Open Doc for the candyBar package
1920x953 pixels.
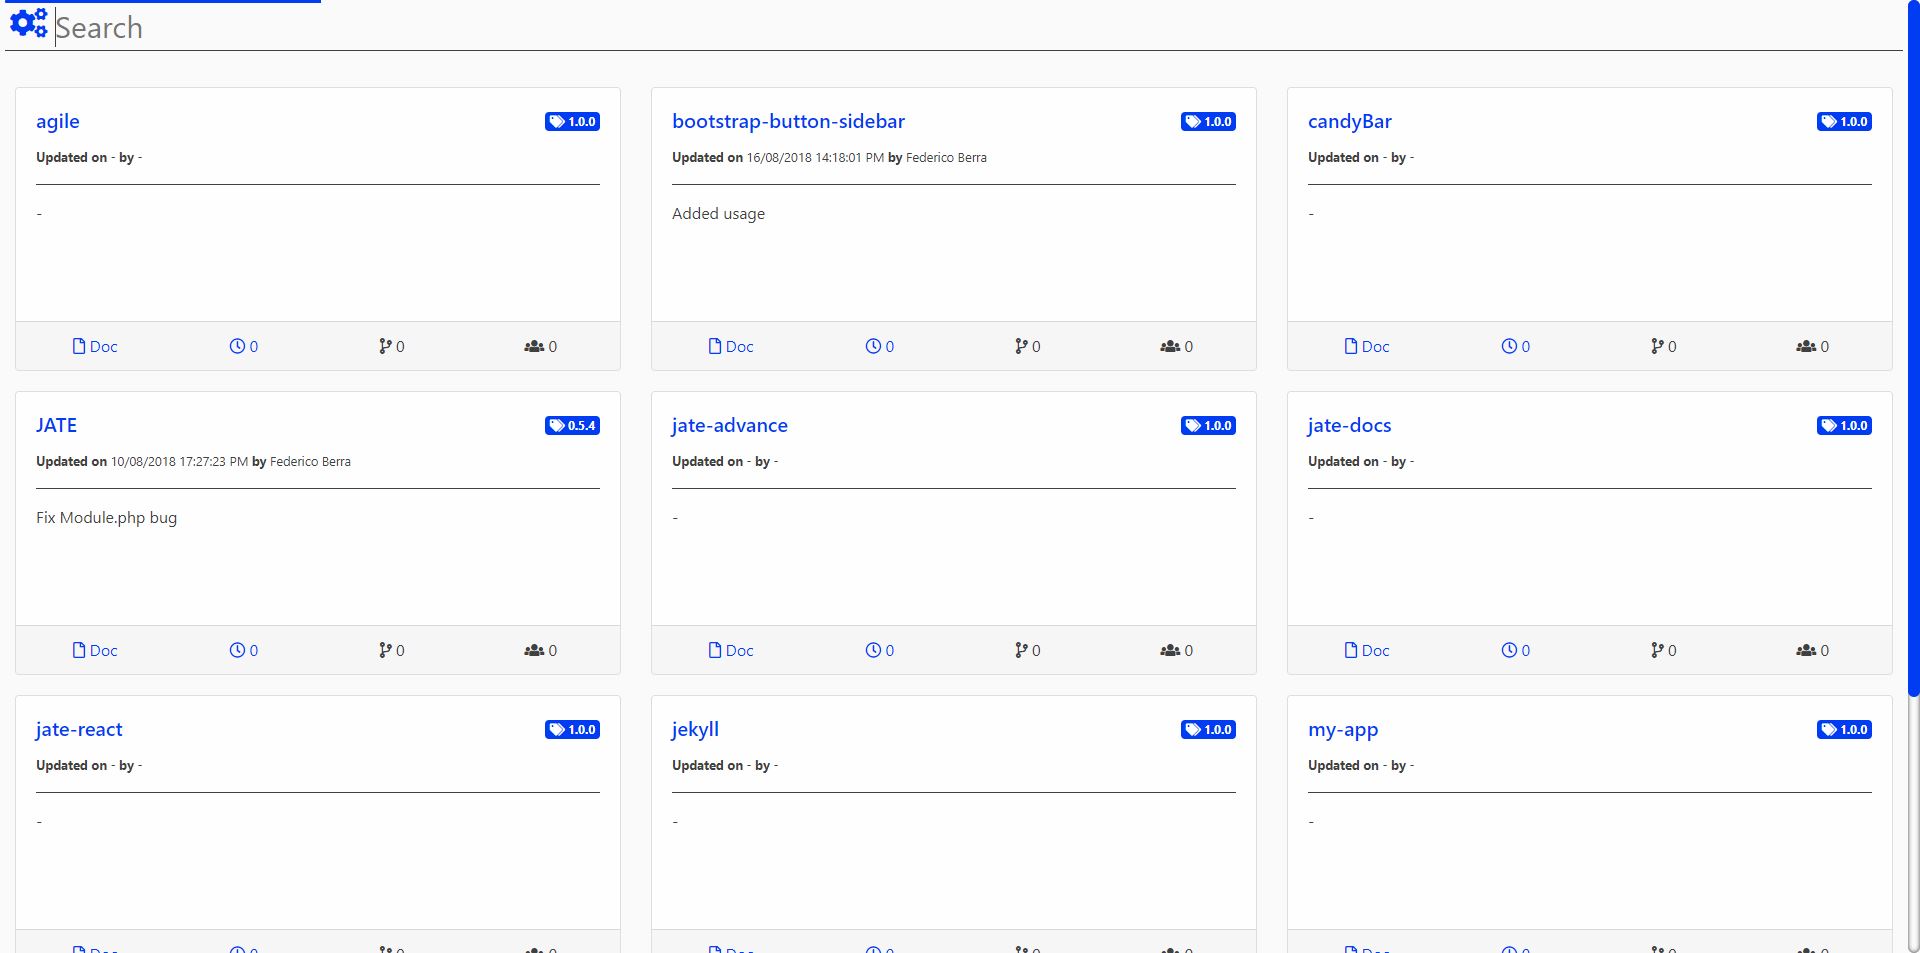1366,346
